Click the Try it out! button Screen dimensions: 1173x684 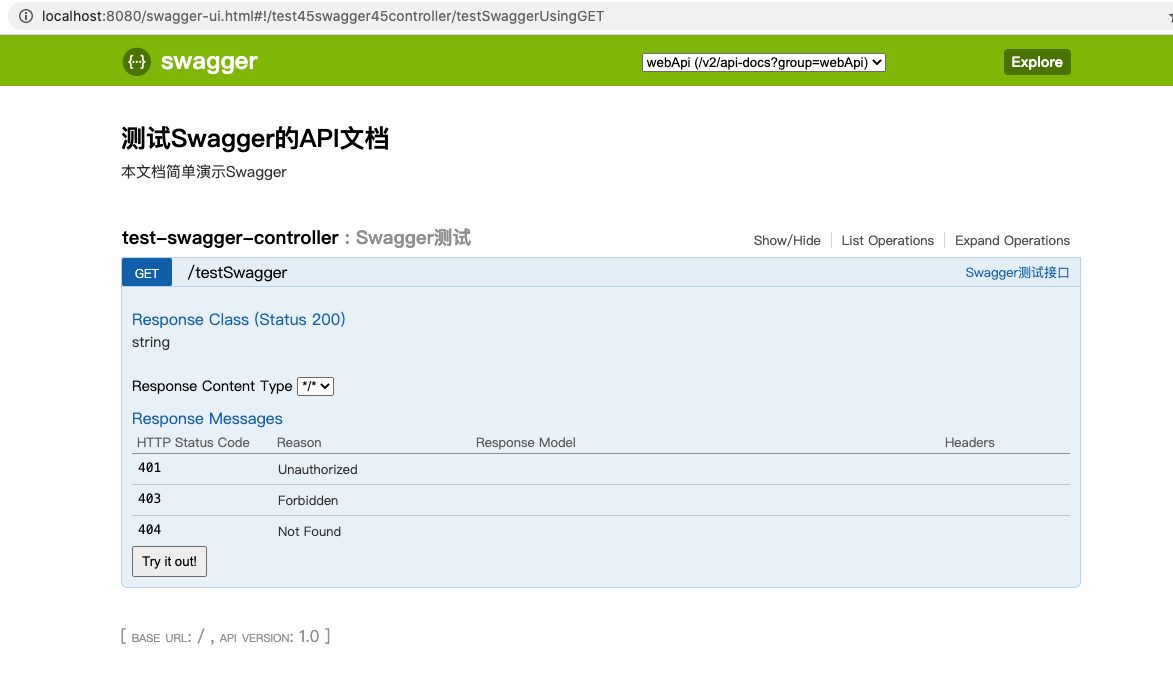[x=169, y=561]
